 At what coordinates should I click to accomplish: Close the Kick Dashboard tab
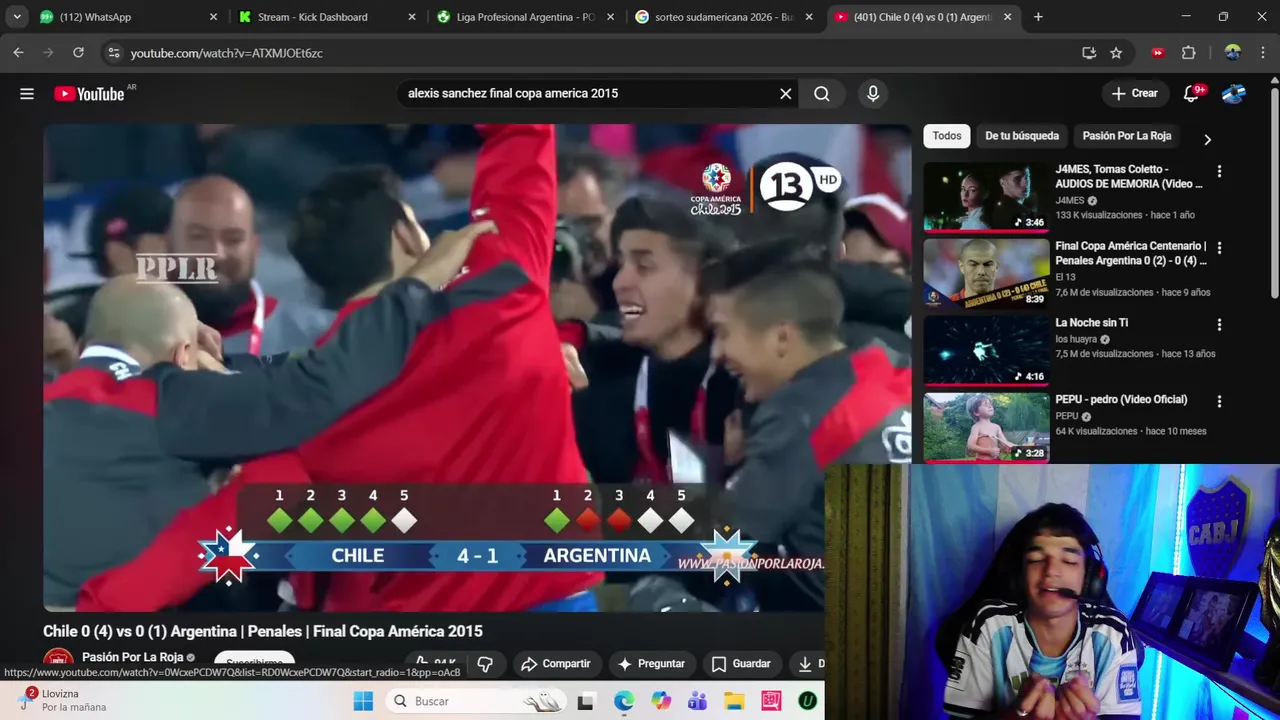click(411, 17)
